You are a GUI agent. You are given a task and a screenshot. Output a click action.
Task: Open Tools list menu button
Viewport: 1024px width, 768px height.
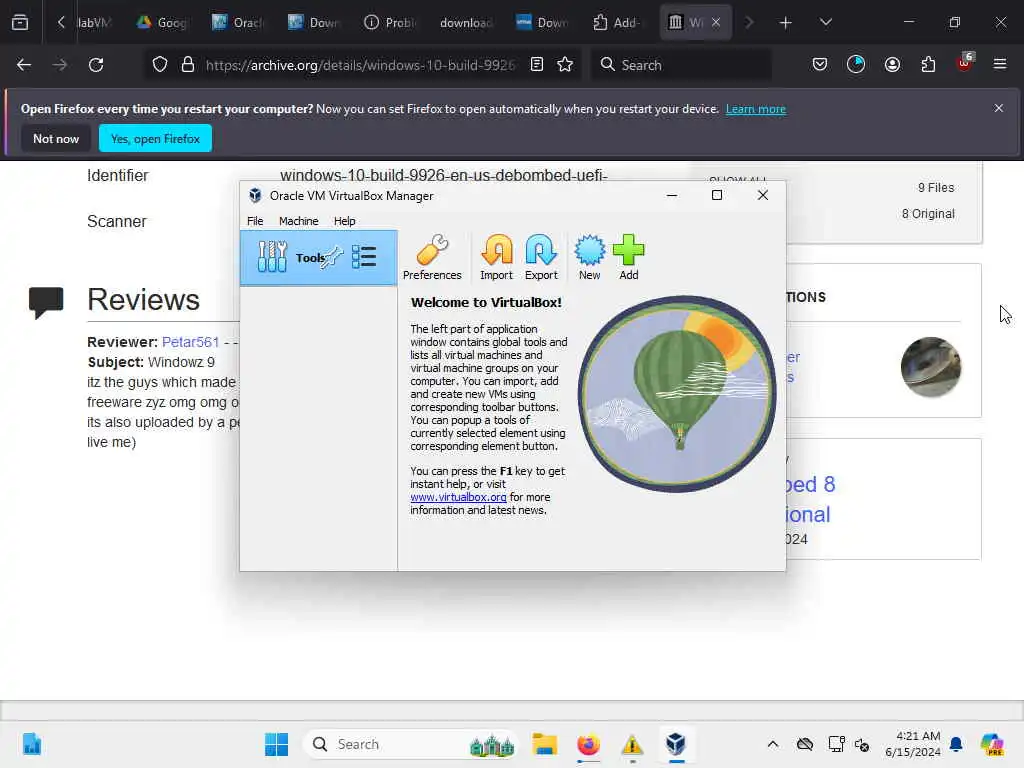coord(364,257)
